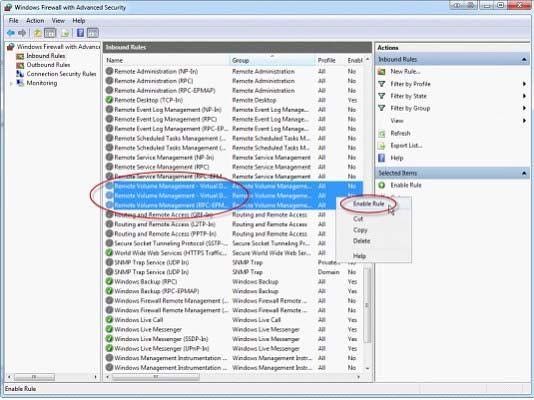534x400 pixels.
Task: Select the Remote Desktop (TCP-In) rule
Action: 233,100
